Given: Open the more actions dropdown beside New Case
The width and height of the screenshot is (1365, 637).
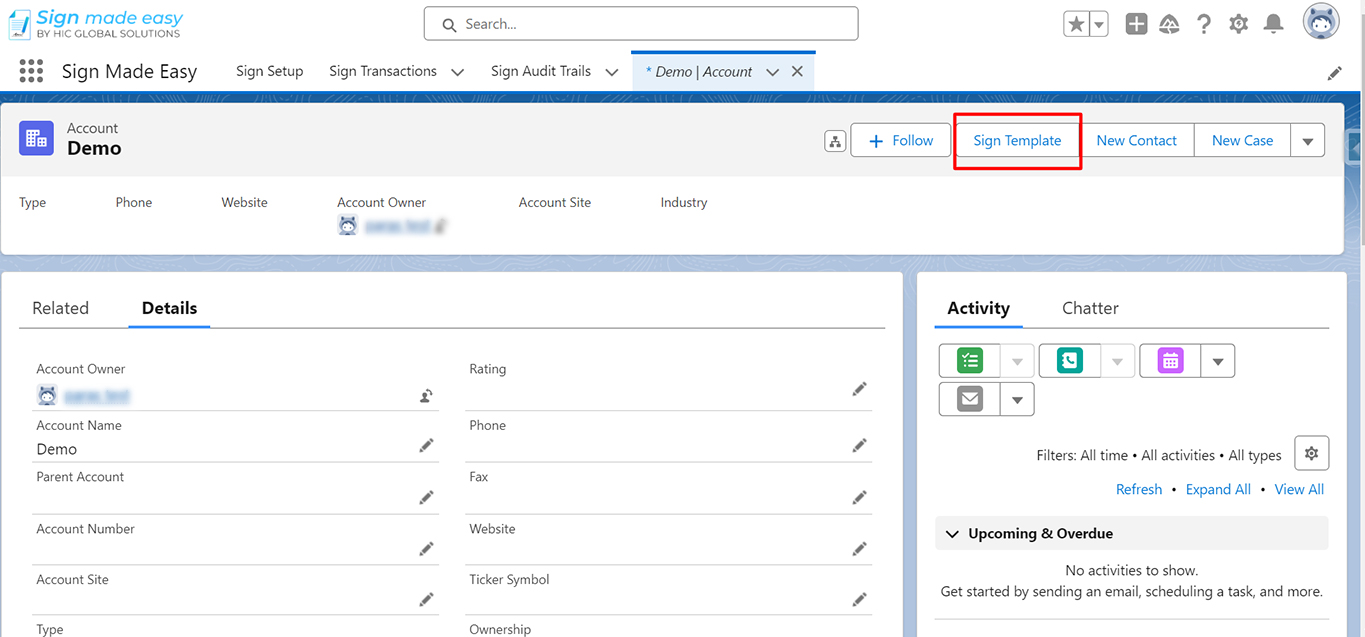Looking at the screenshot, I should 1308,141.
